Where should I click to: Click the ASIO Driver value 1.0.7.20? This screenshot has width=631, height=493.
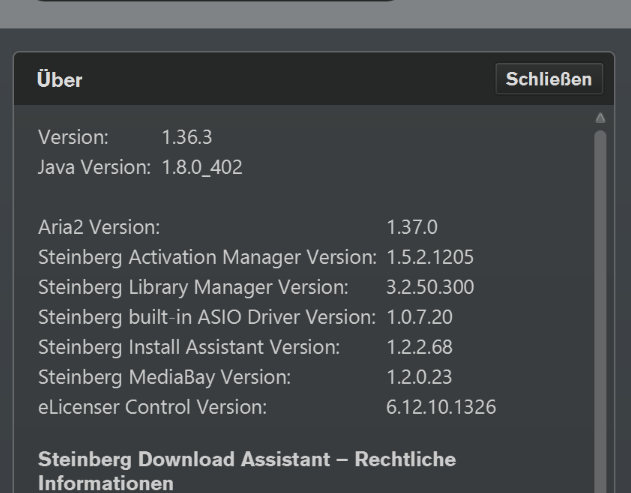(x=419, y=317)
